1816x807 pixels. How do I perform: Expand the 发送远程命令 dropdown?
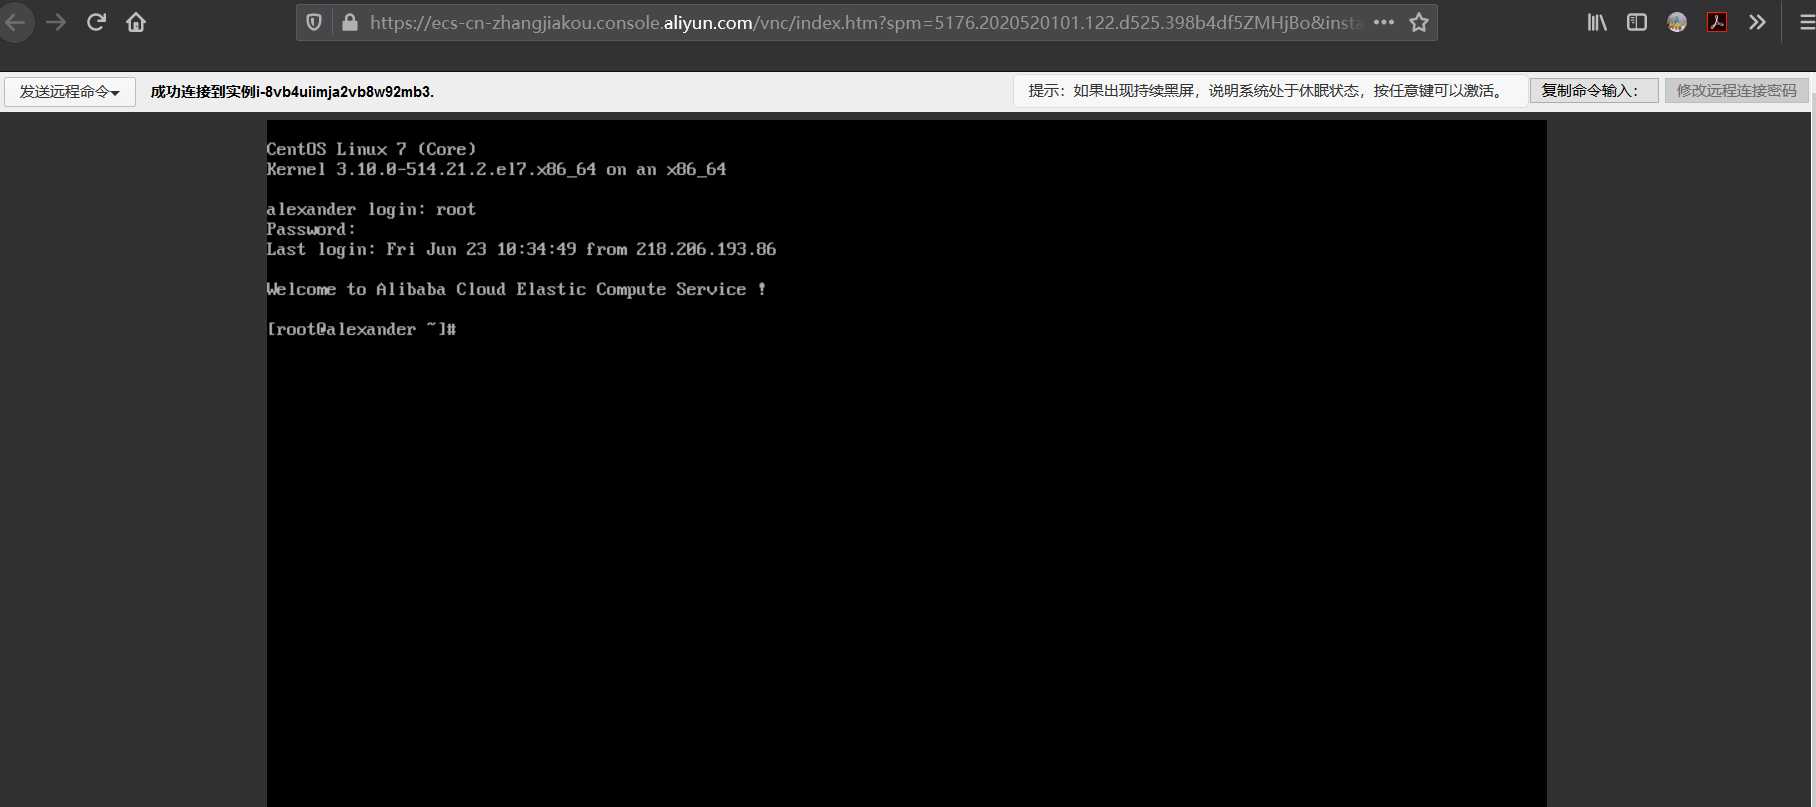click(x=70, y=91)
